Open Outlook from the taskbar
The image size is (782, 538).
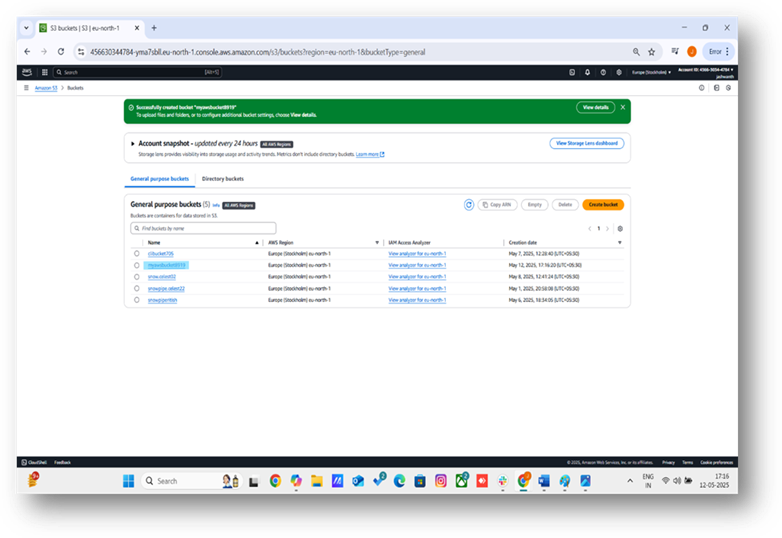pyautogui.click(x=358, y=481)
